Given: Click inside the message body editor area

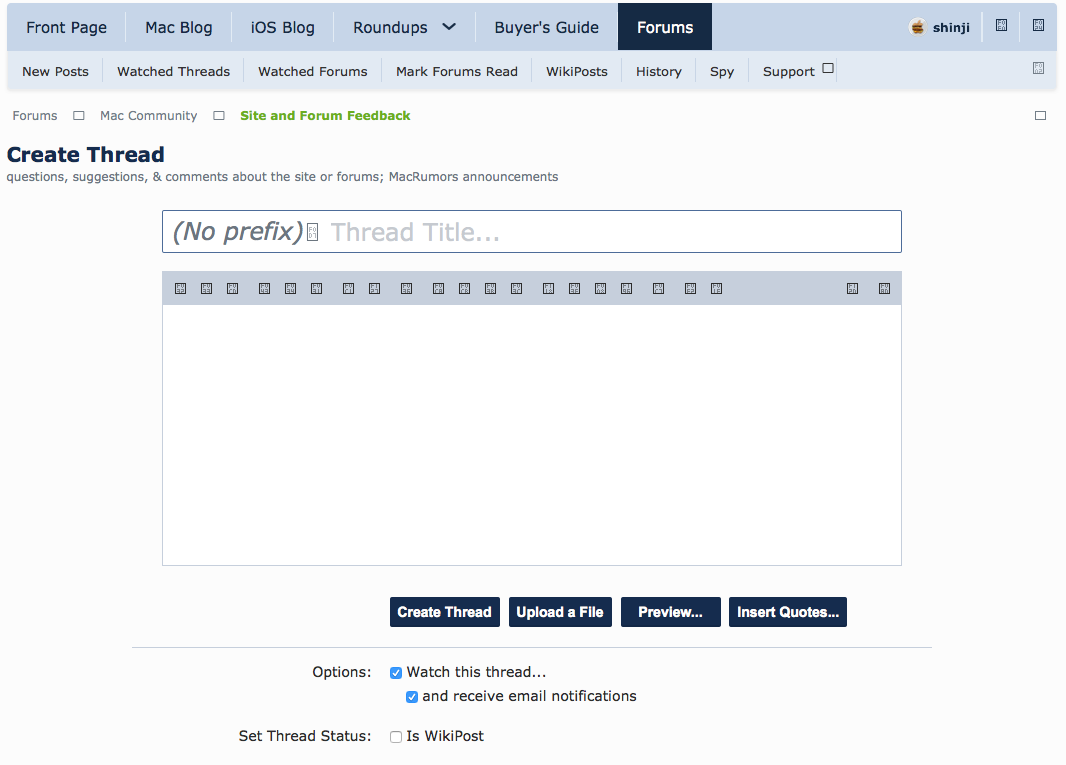Looking at the screenshot, I should [532, 435].
